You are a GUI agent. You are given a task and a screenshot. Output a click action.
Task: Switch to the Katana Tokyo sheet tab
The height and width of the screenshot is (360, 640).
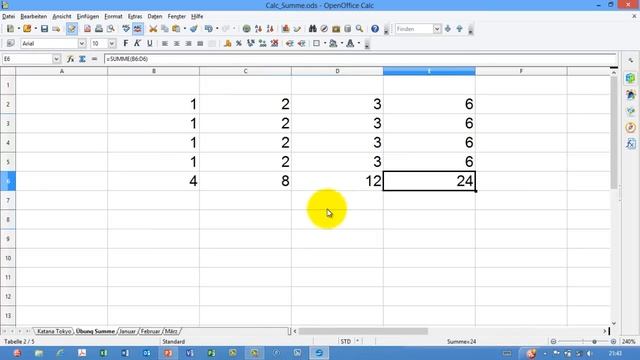(x=54, y=331)
